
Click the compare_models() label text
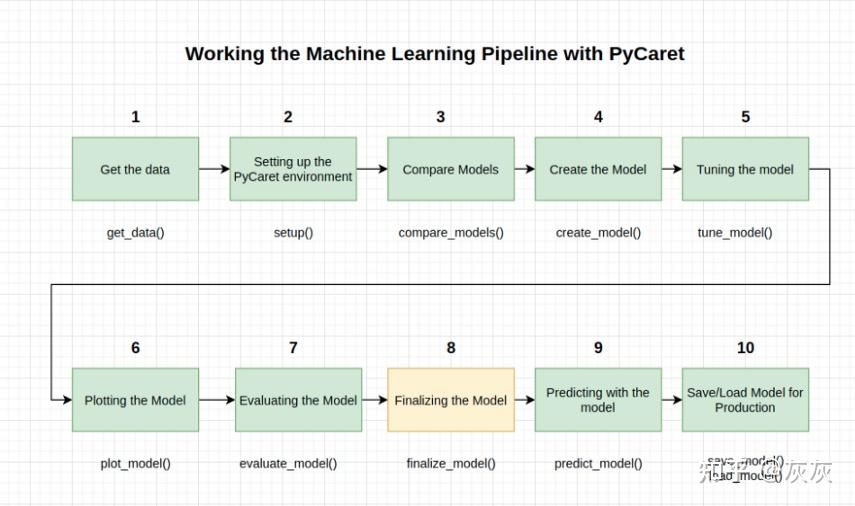tap(451, 233)
